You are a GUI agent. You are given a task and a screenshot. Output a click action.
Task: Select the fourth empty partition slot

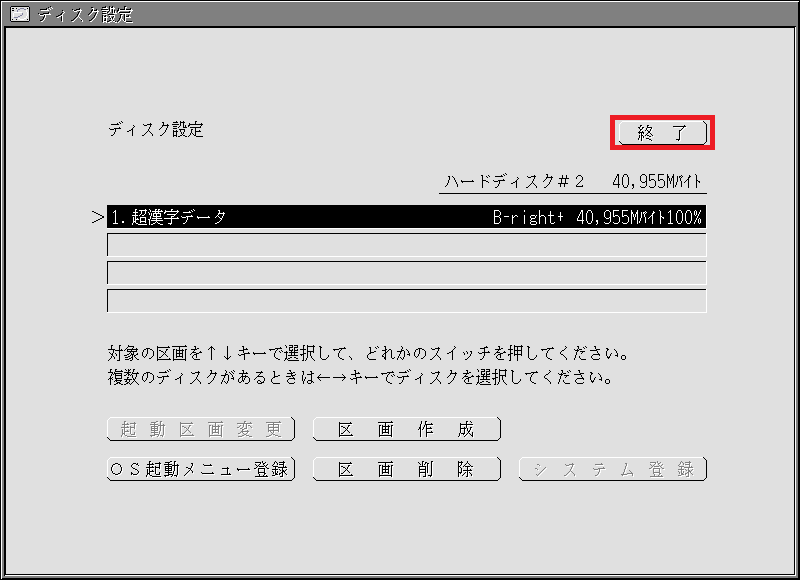[406, 301]
